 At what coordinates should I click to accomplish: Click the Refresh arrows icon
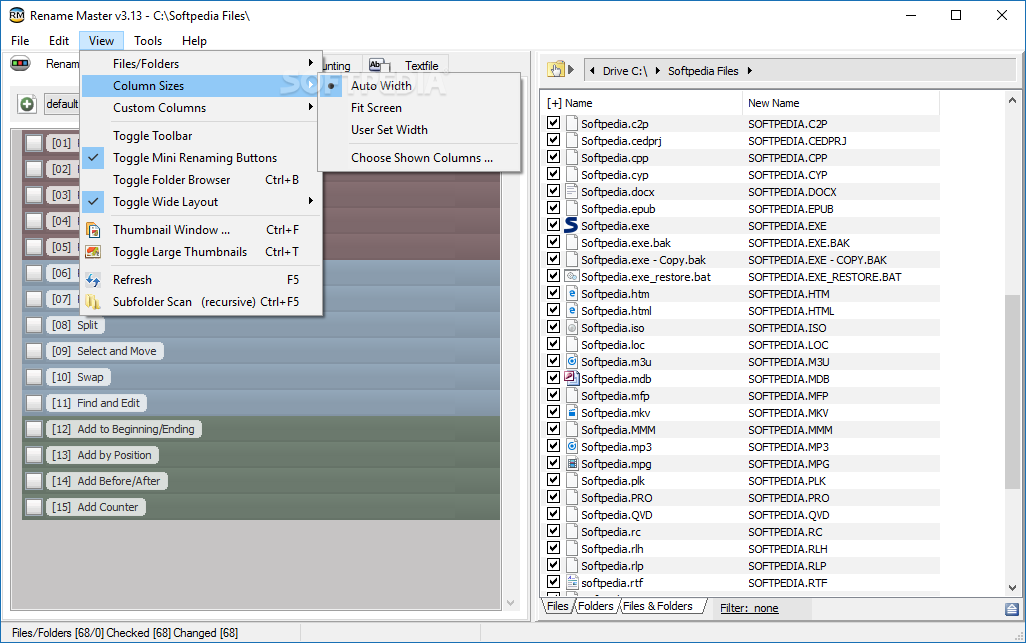pos(94,280)
